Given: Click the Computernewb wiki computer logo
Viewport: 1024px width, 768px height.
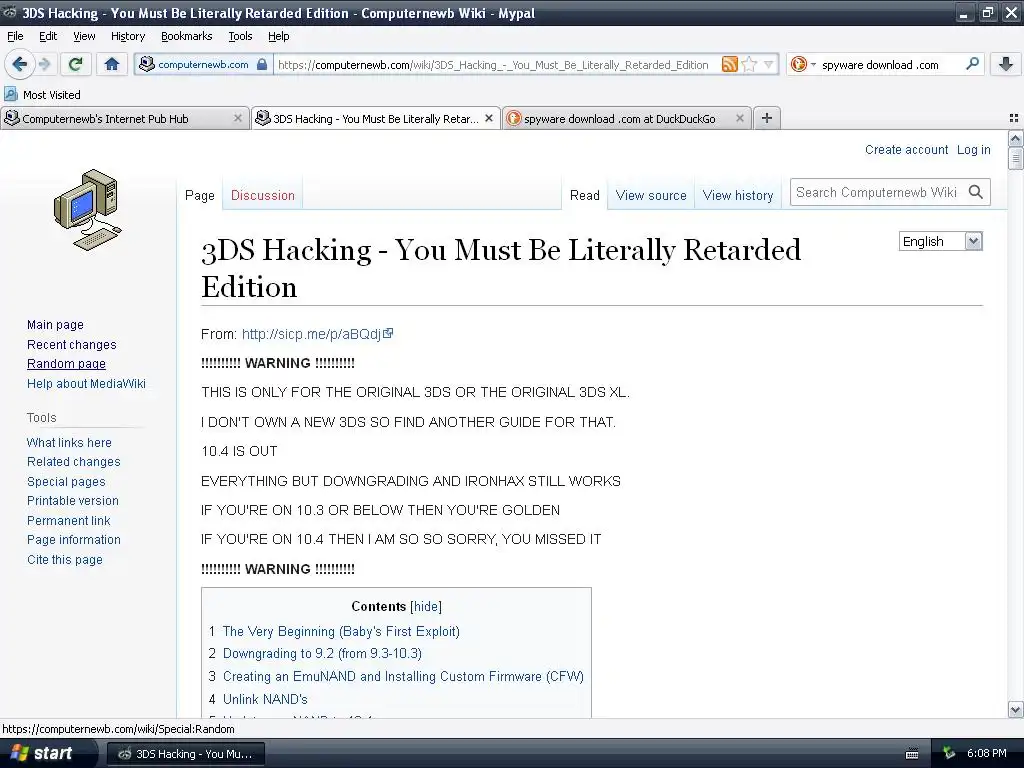Looking at the screenshot, I should 88,210.
